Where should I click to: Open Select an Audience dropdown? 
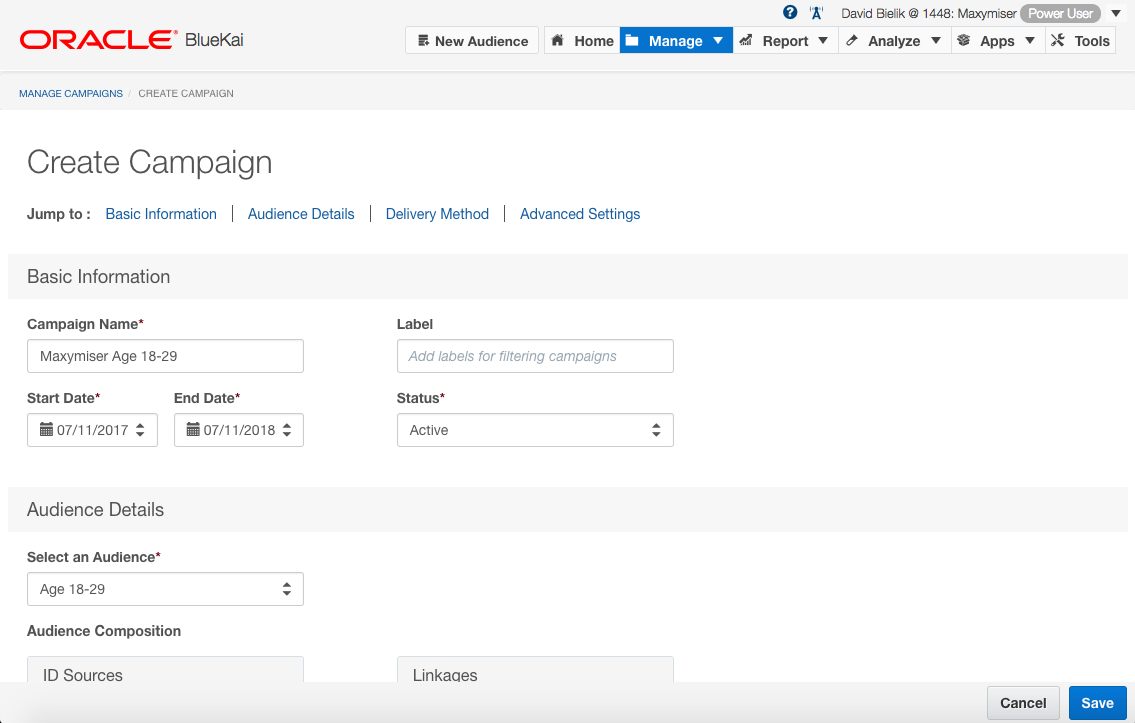pyautogui.click(x=165, y=589)
